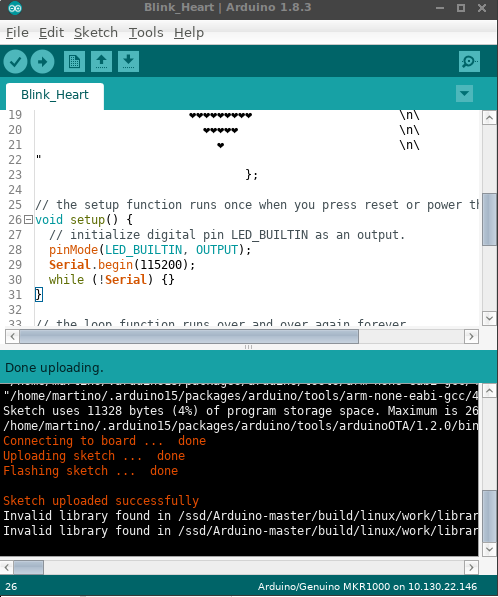
Task: Click the Serial.begin(115200) code line
Action: [x=122, y=265]
